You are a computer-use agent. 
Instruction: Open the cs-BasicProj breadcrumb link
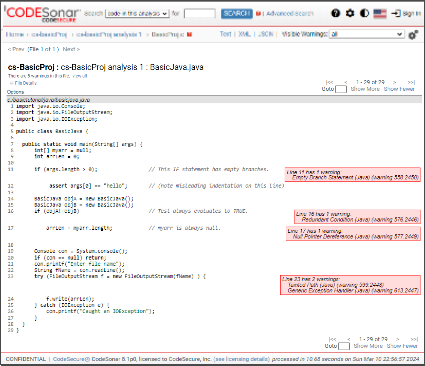click(49, 34)
